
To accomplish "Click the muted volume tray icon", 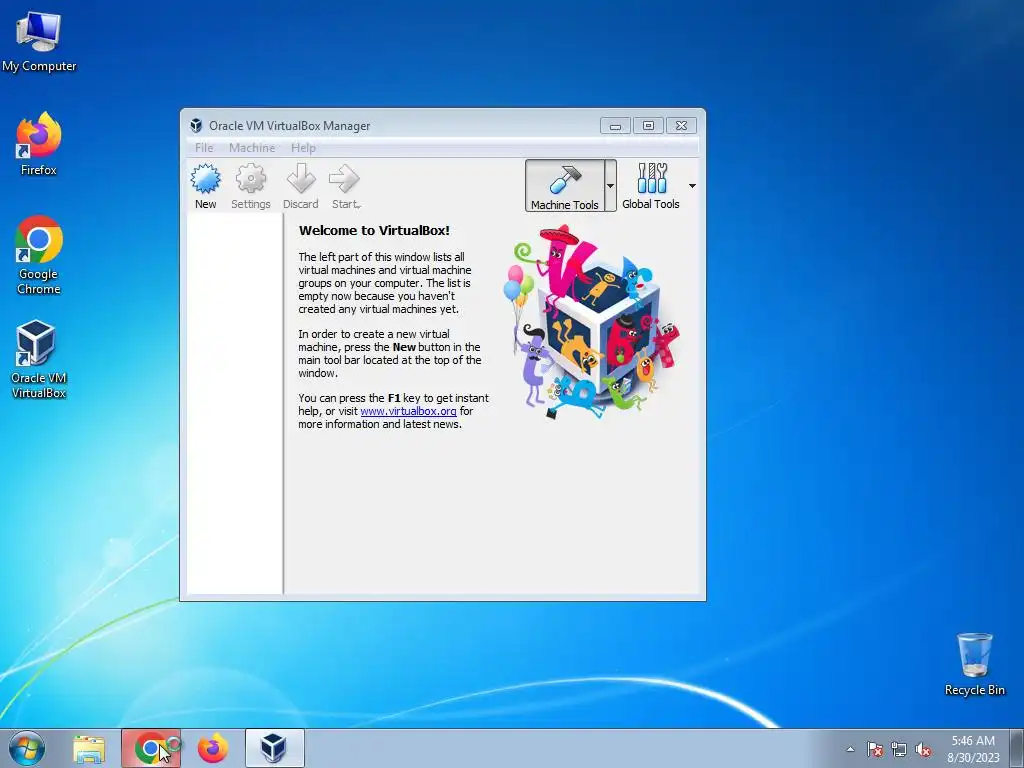I will pyautogui.click(x=923, y=749).
